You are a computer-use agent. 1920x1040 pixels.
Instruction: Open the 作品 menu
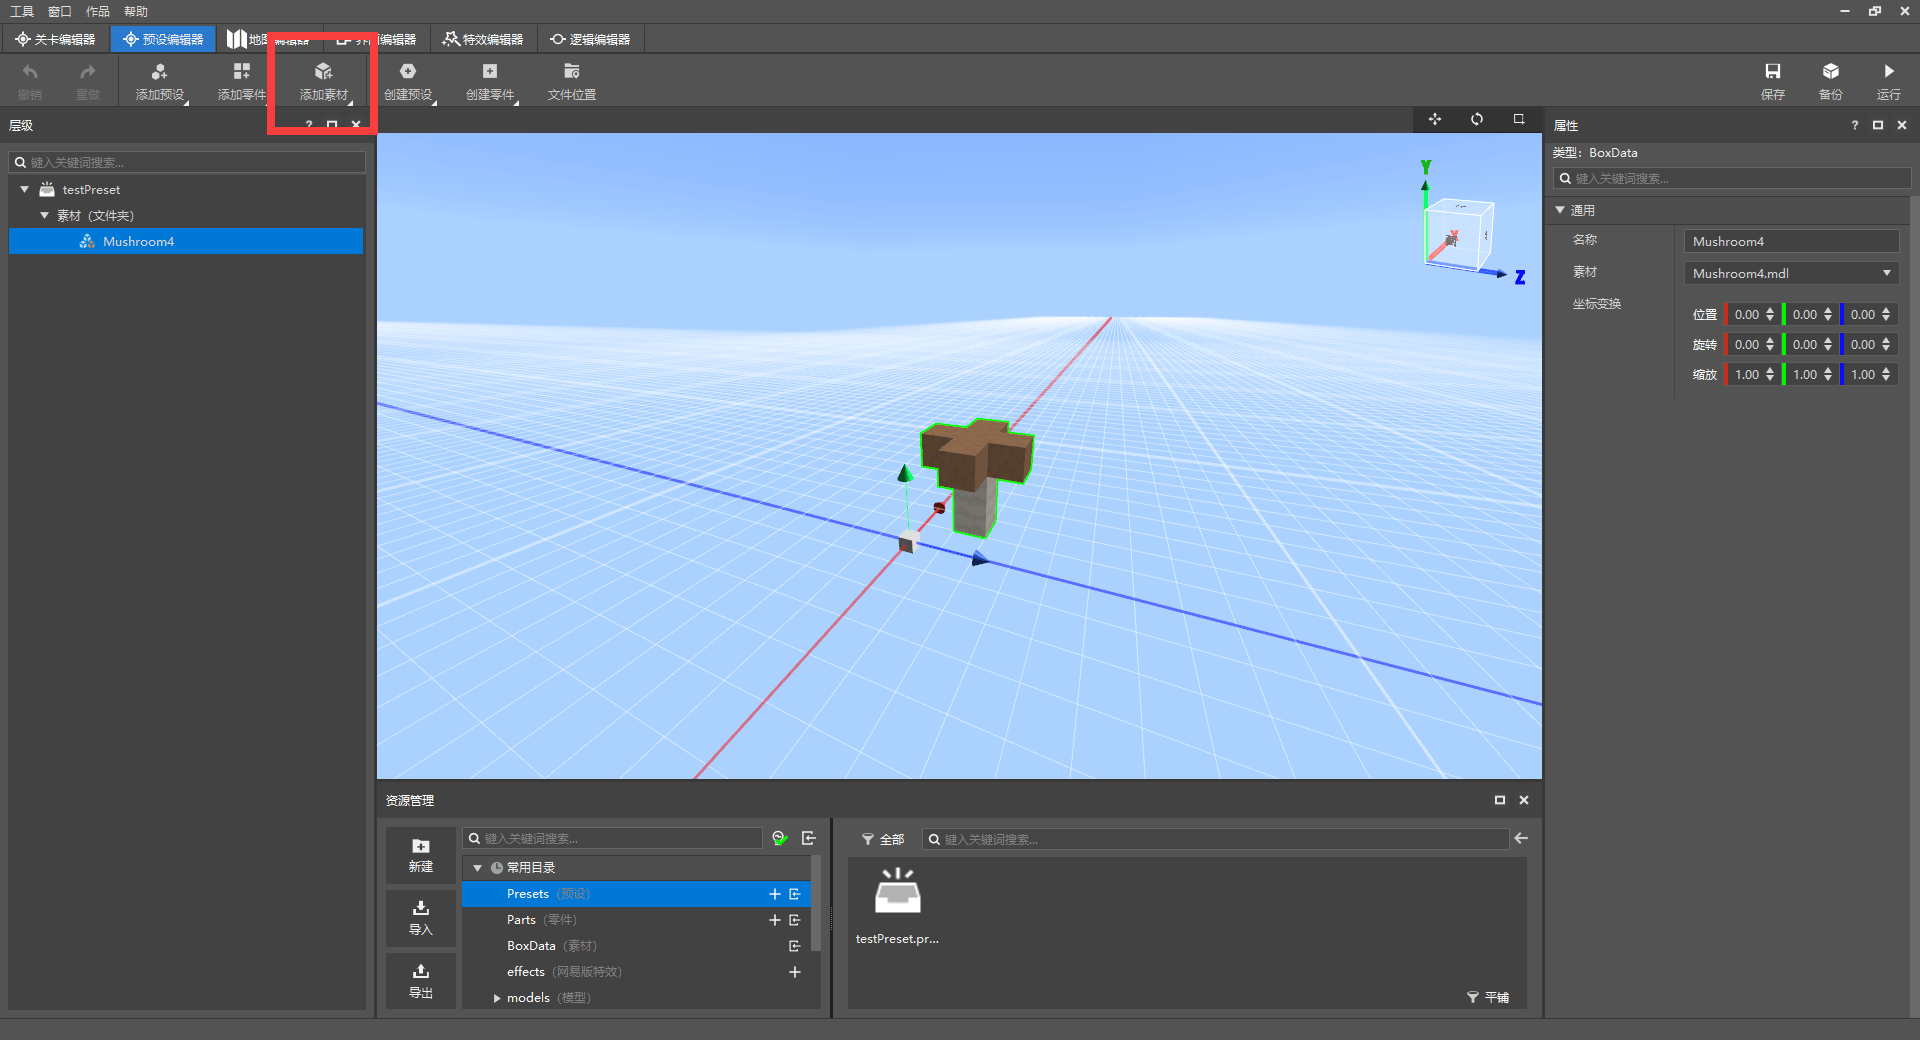(98, 11)
